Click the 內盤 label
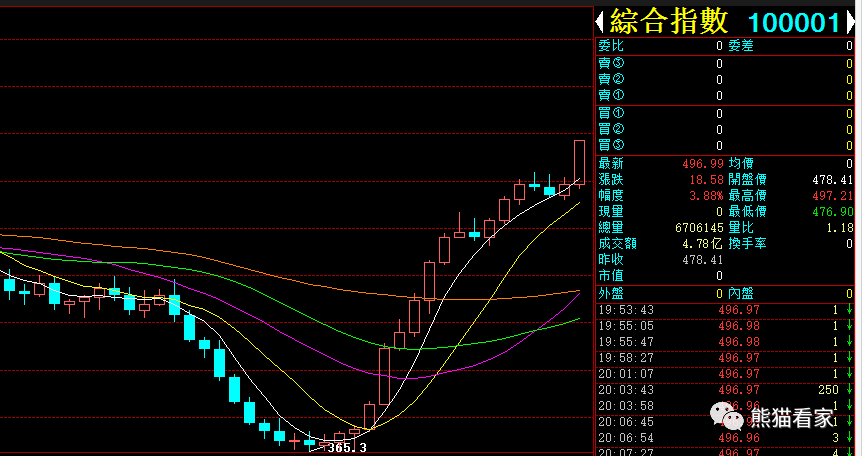Screen dimensions: 862x456 click(741, 293)
